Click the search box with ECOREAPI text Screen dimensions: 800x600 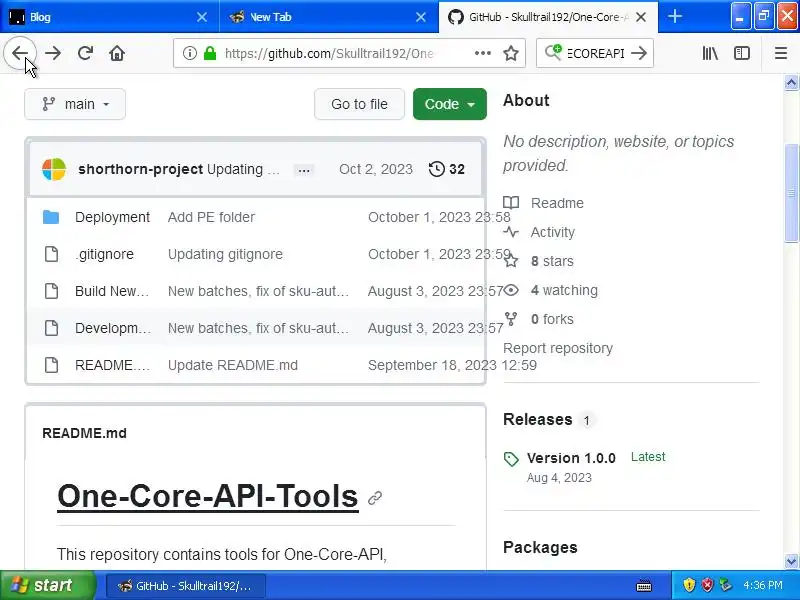point(596,53)
